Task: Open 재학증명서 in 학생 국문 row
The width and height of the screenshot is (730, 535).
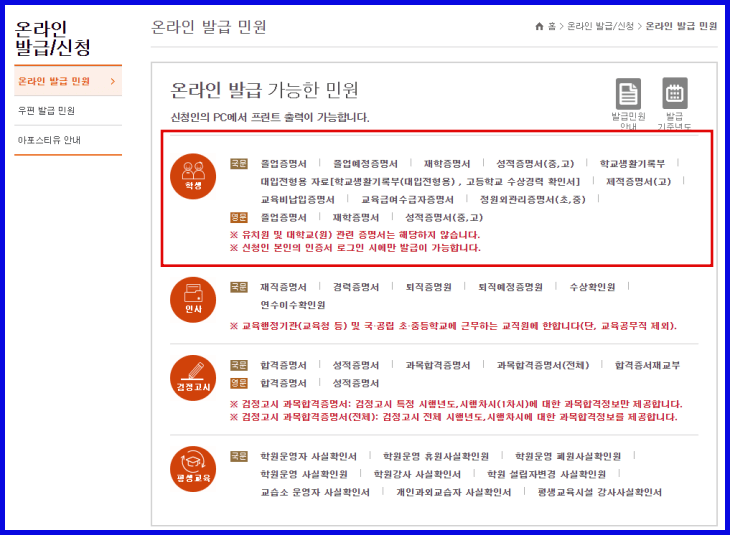Action: [x=447, y=163]
